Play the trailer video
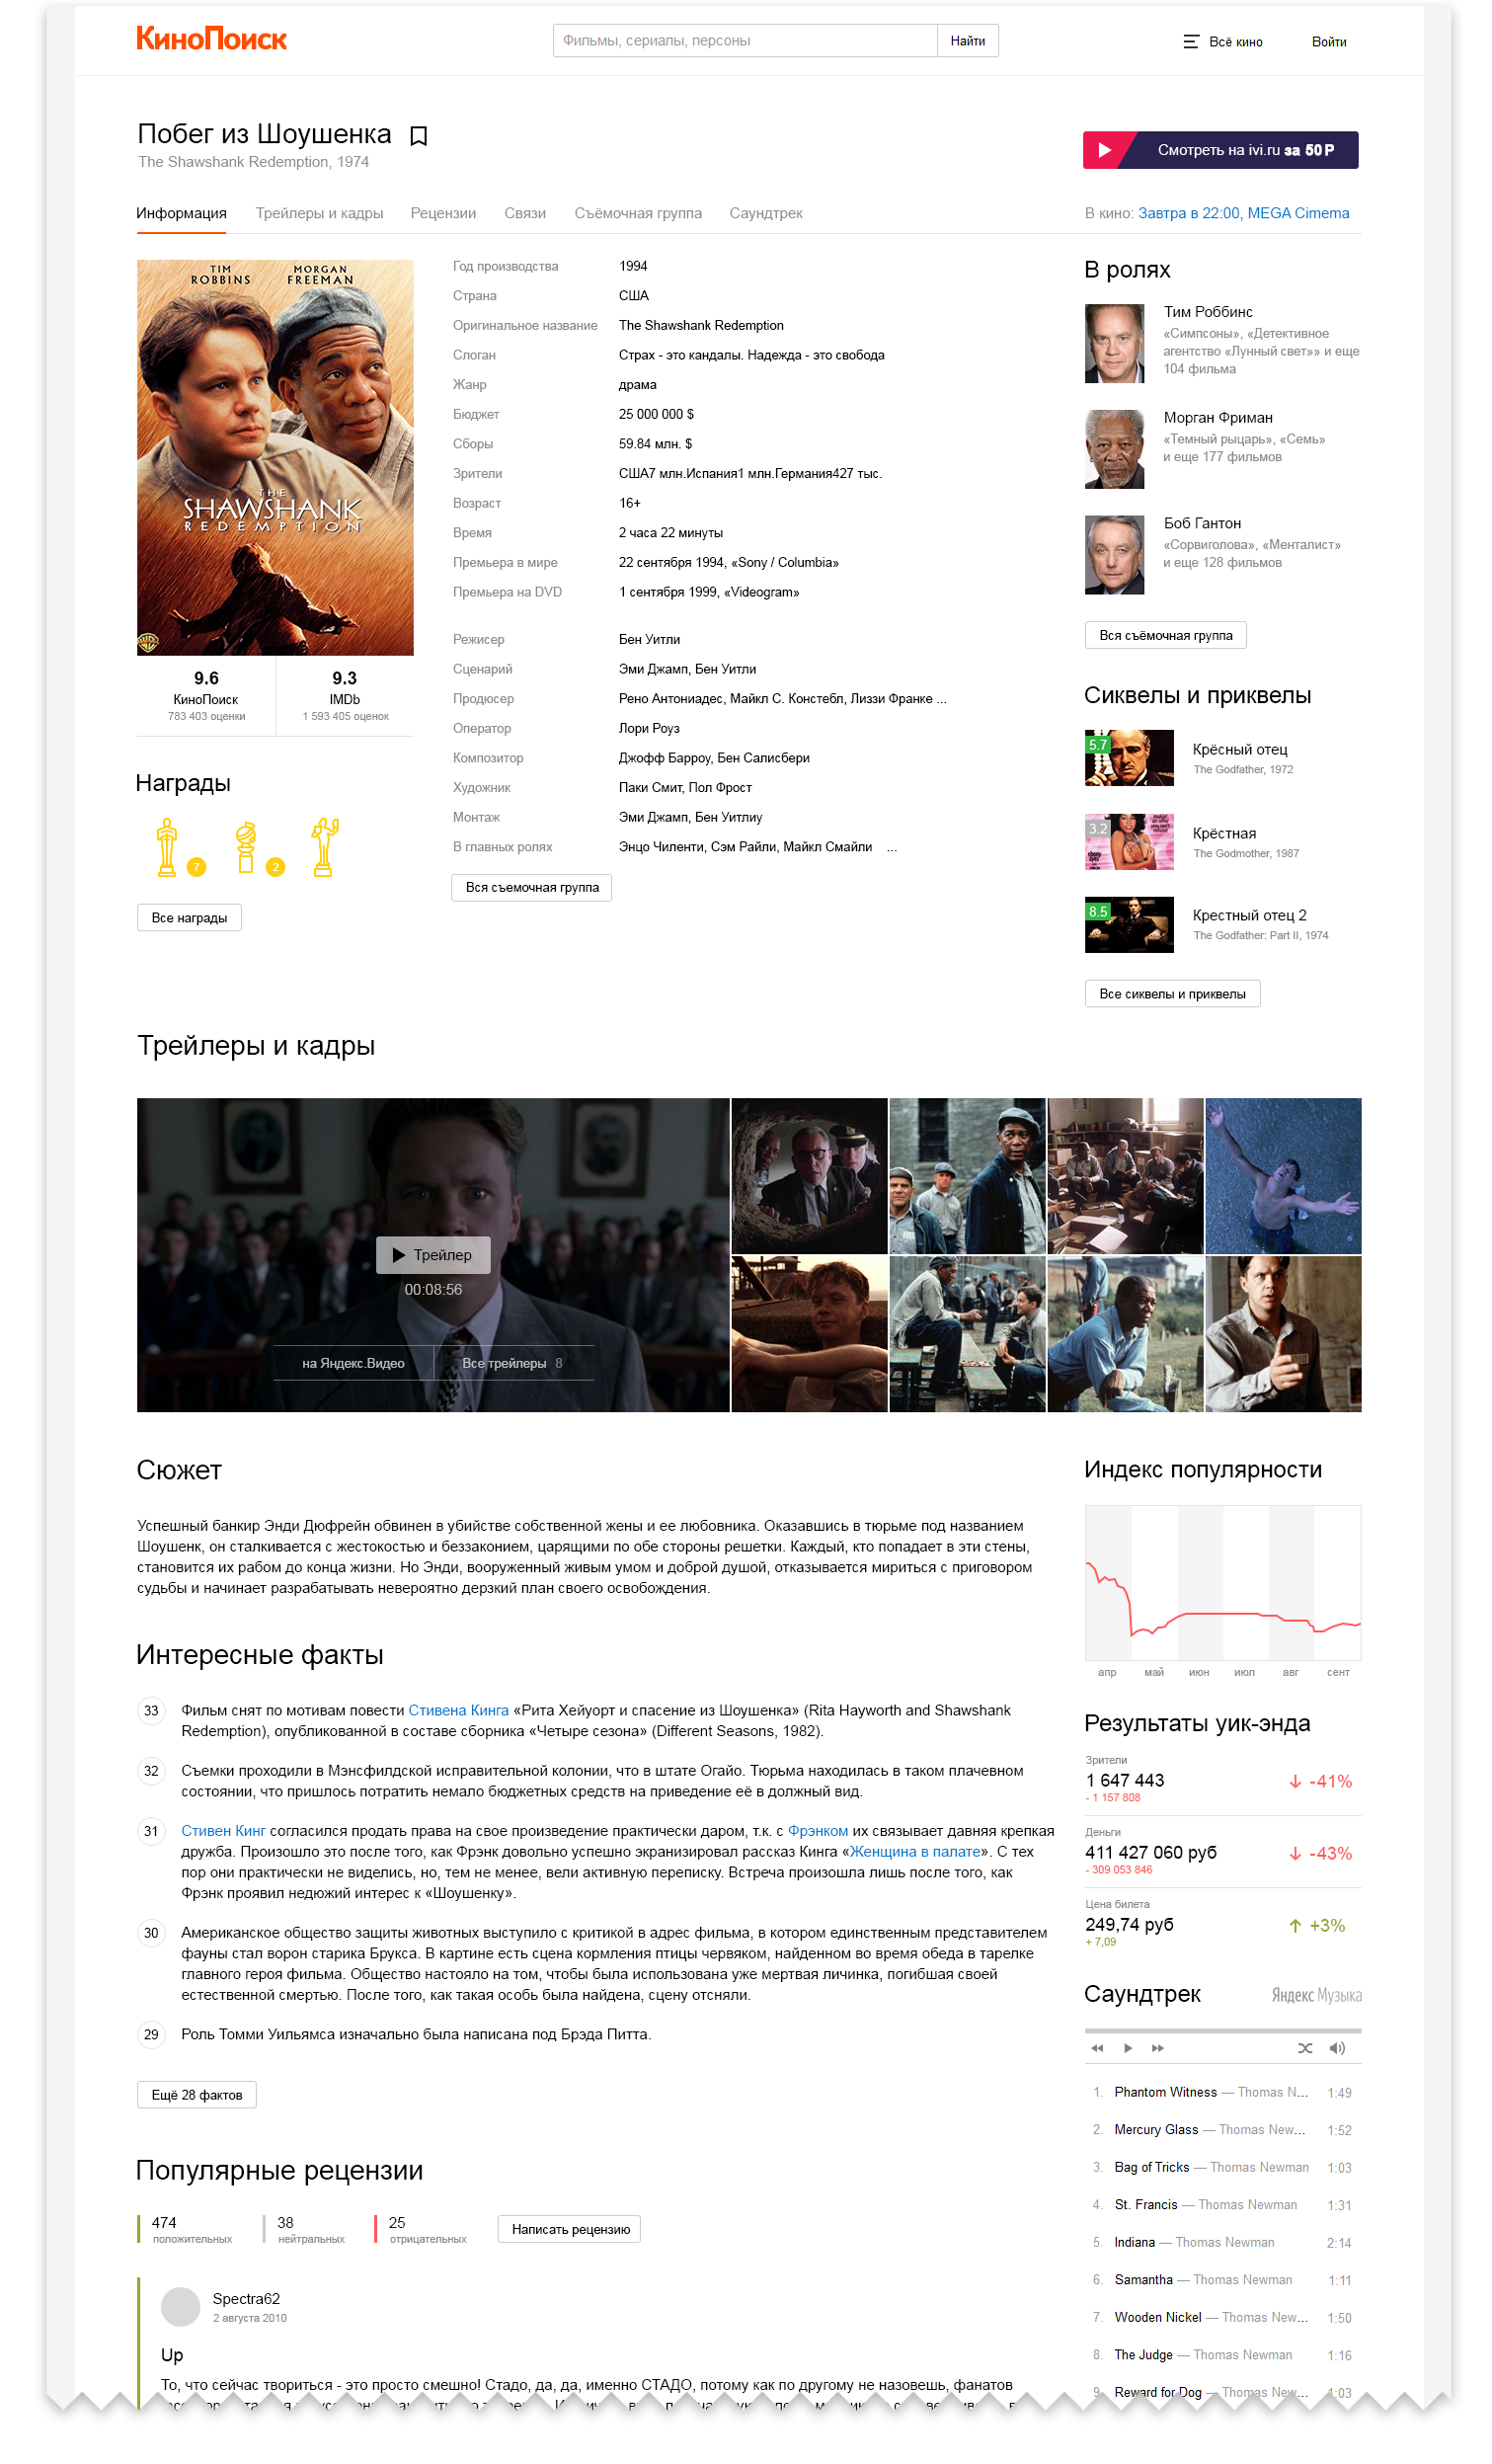Viewport: 1492px width, 2464px height. (433, 1255)
